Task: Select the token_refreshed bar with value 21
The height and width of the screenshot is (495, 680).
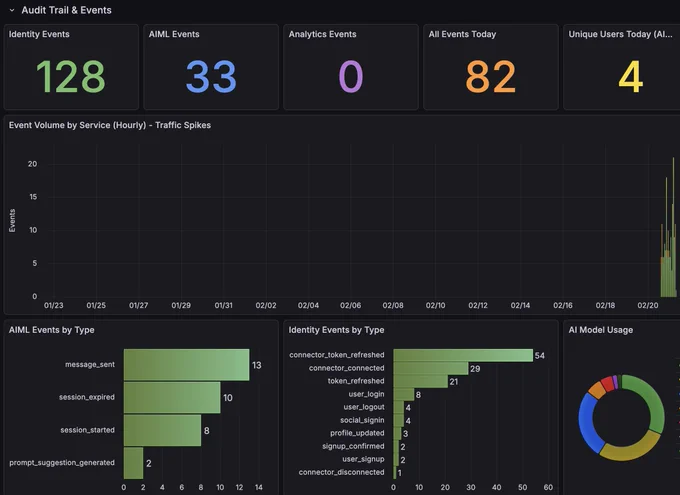Action: point(421,381)
